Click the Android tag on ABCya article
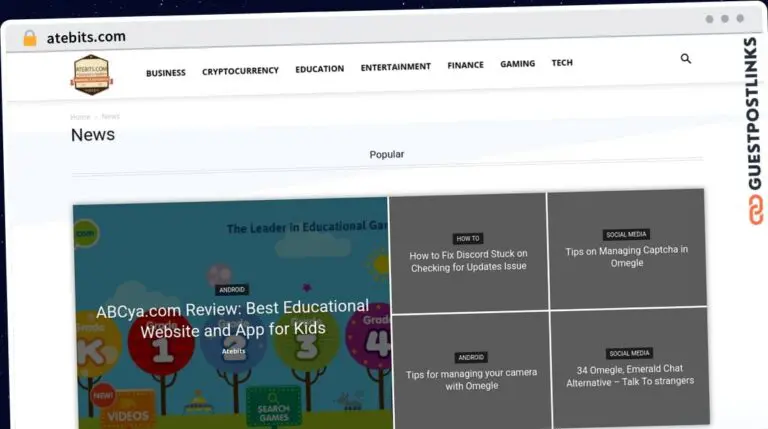 click(x=232, y=289)
